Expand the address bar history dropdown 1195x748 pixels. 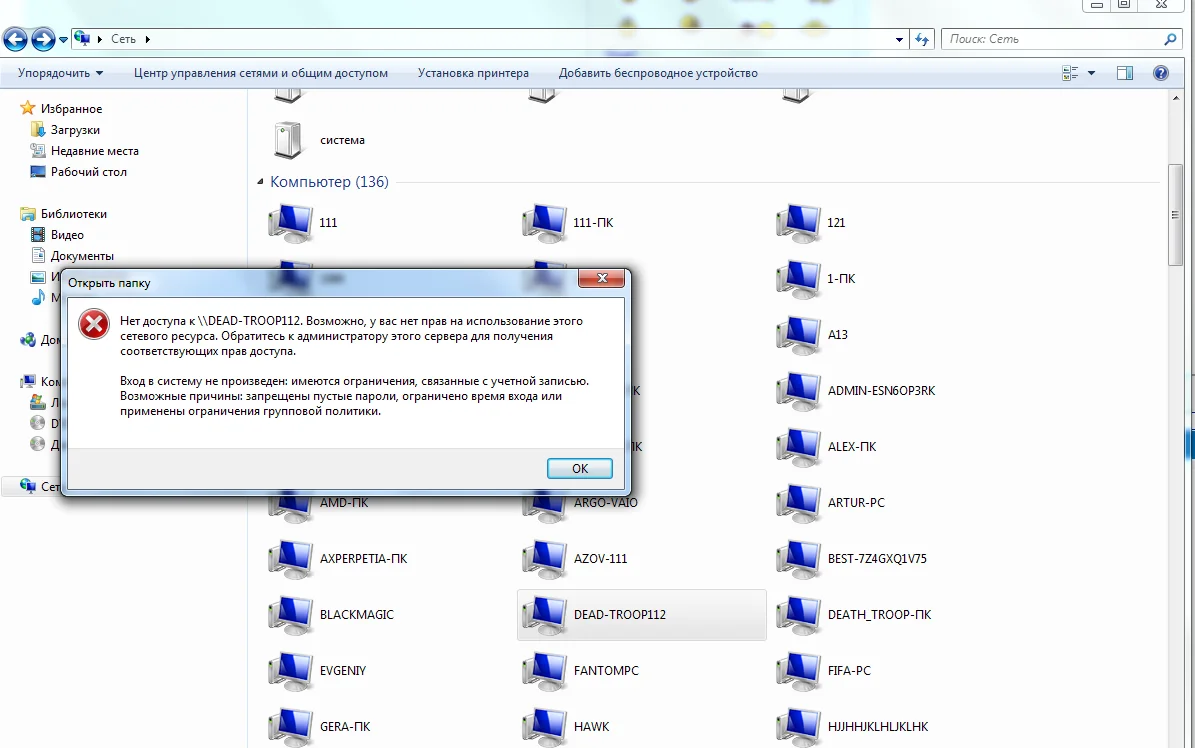tap(899, 40)
